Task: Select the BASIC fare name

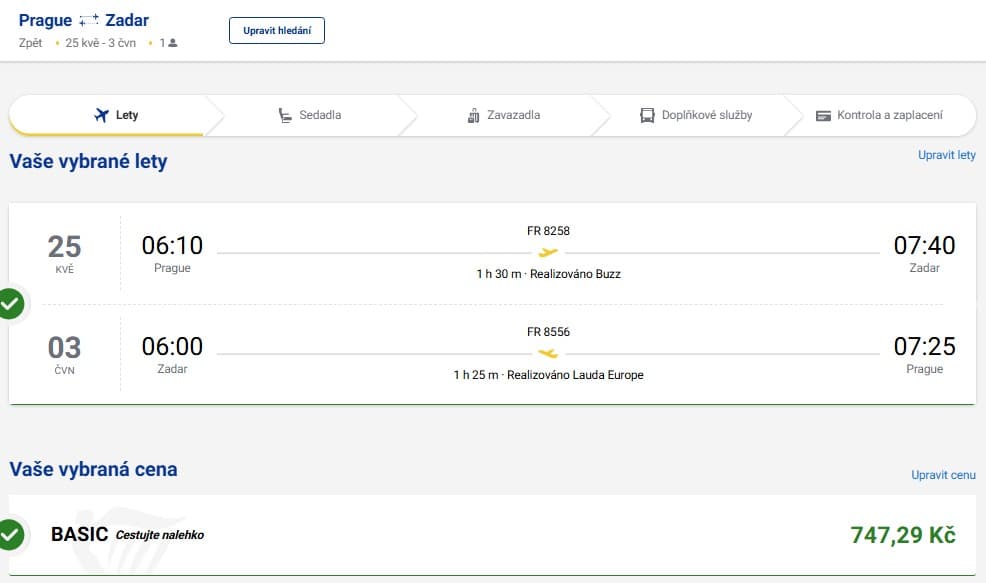Action: (x=79, y=535)
